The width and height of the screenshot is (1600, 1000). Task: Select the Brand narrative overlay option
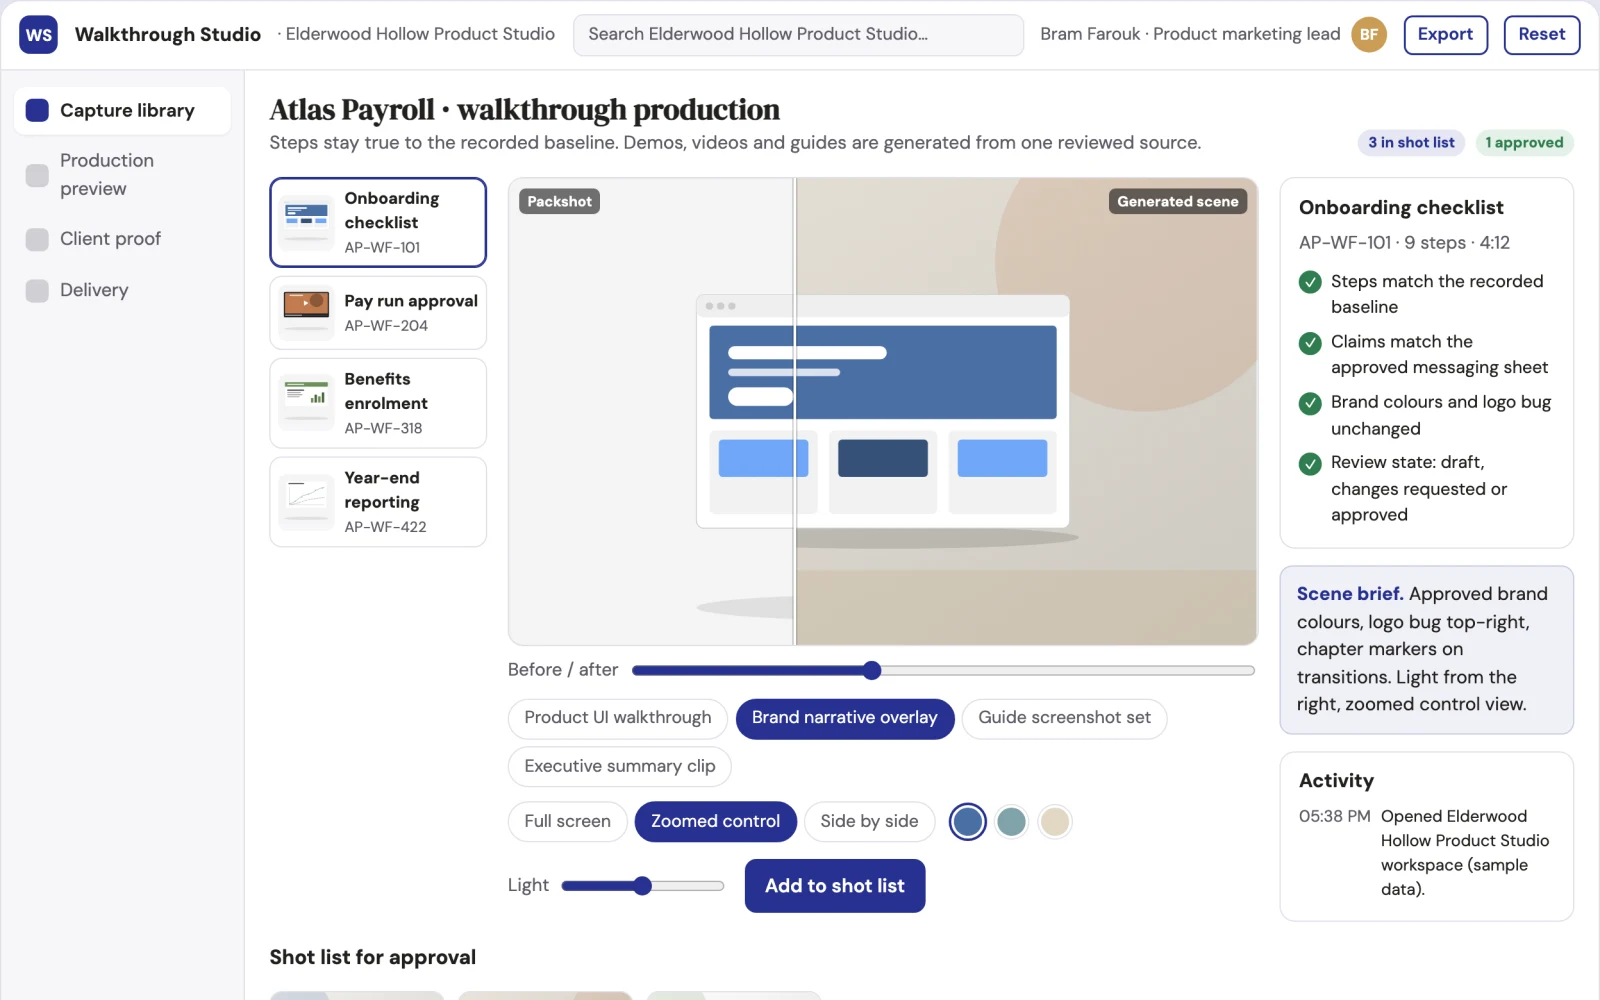pos(845,718)
